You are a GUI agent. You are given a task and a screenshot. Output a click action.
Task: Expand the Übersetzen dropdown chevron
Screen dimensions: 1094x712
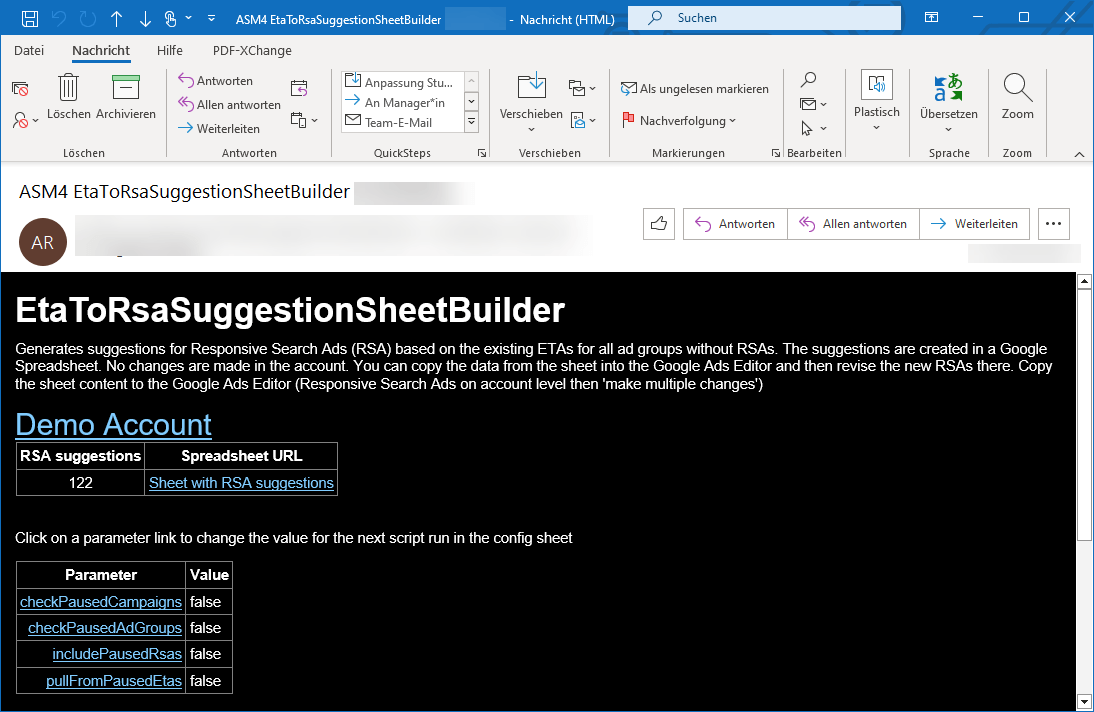coord(948,130)
